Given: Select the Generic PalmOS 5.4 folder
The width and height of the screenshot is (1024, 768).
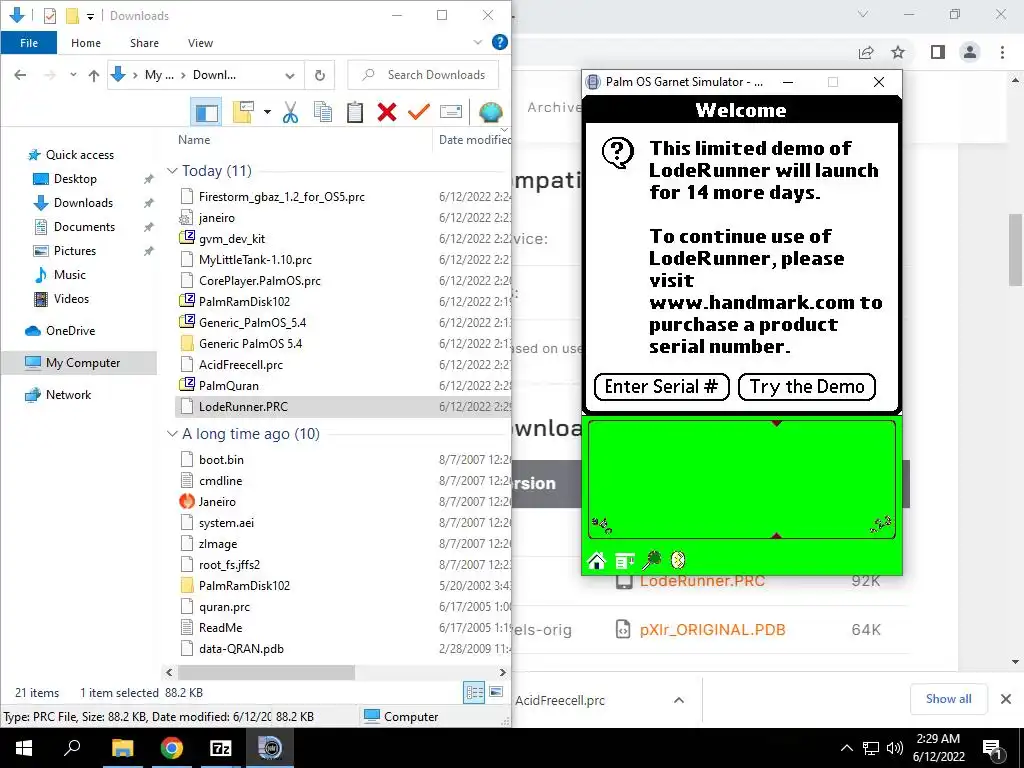Looking at the screenshot, I should [x=250, y=344].
